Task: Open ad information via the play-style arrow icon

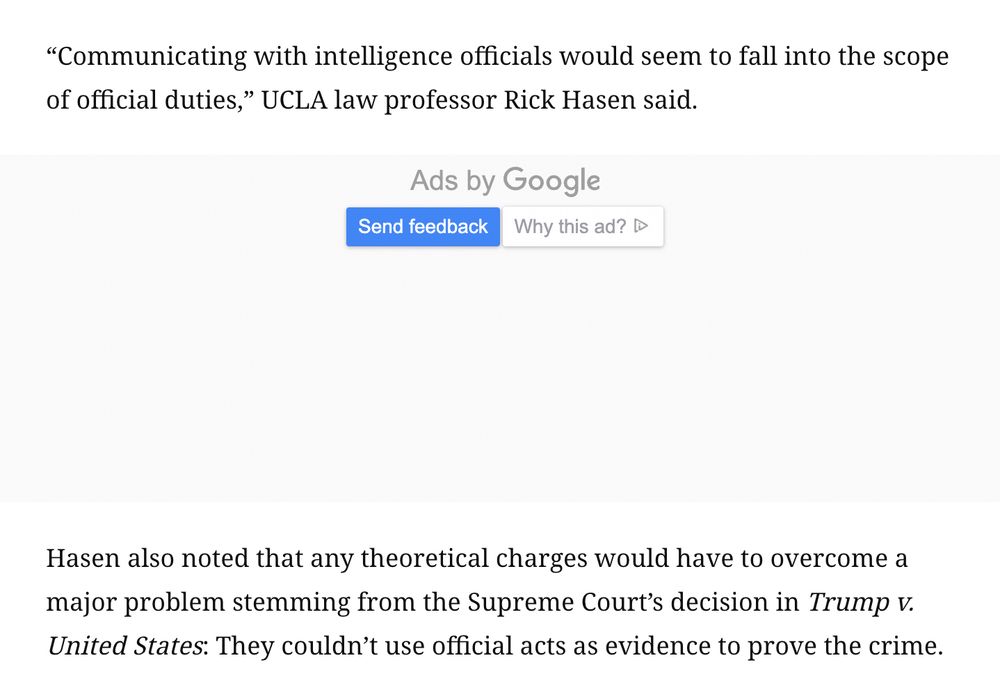Action: coord(641,226)
